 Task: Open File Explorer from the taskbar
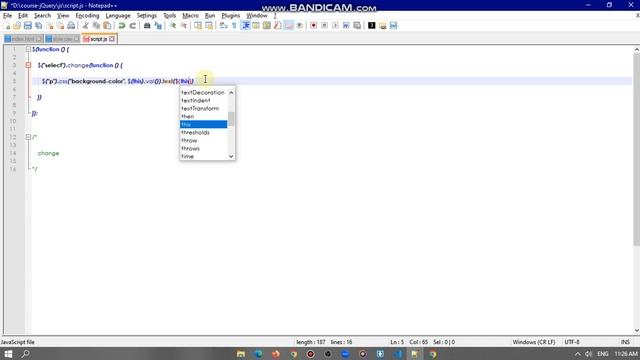241,354
